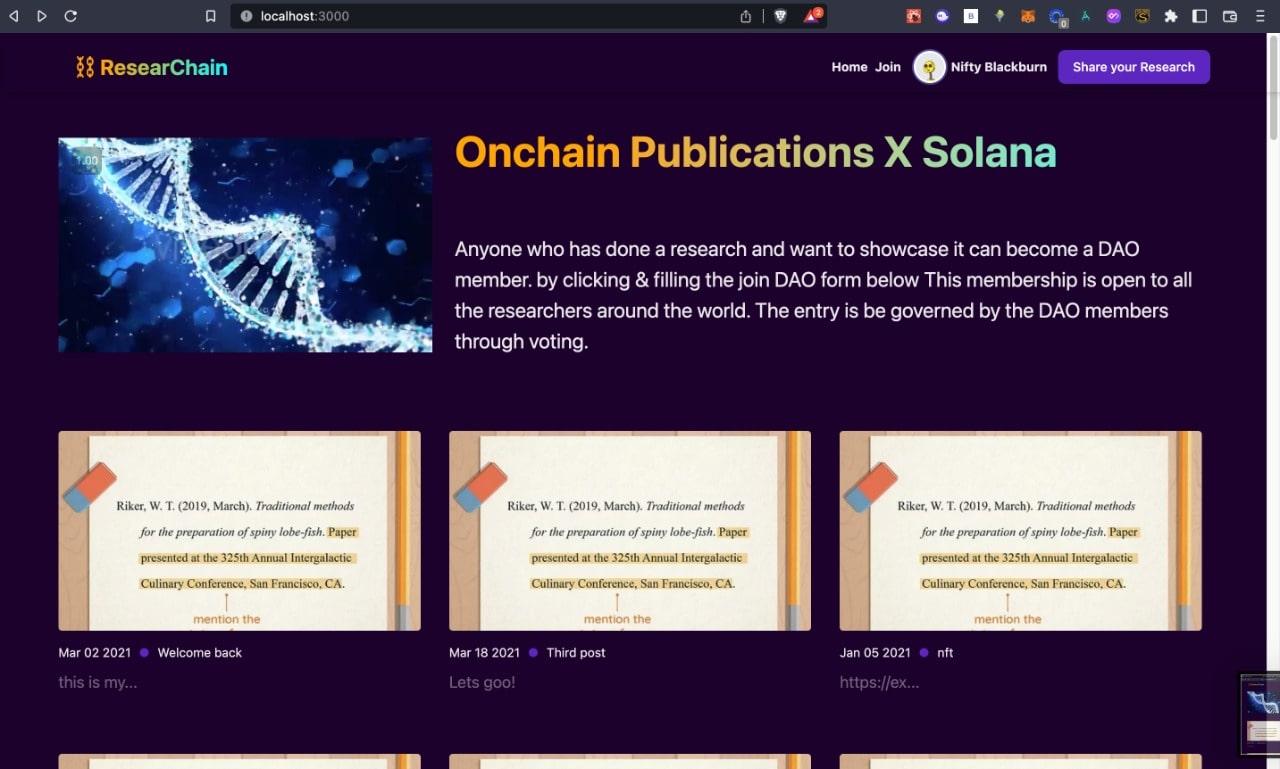Bookmark this page with the bookmark icon
Screen dimensions: 1280x769
(x=210, y=16)
